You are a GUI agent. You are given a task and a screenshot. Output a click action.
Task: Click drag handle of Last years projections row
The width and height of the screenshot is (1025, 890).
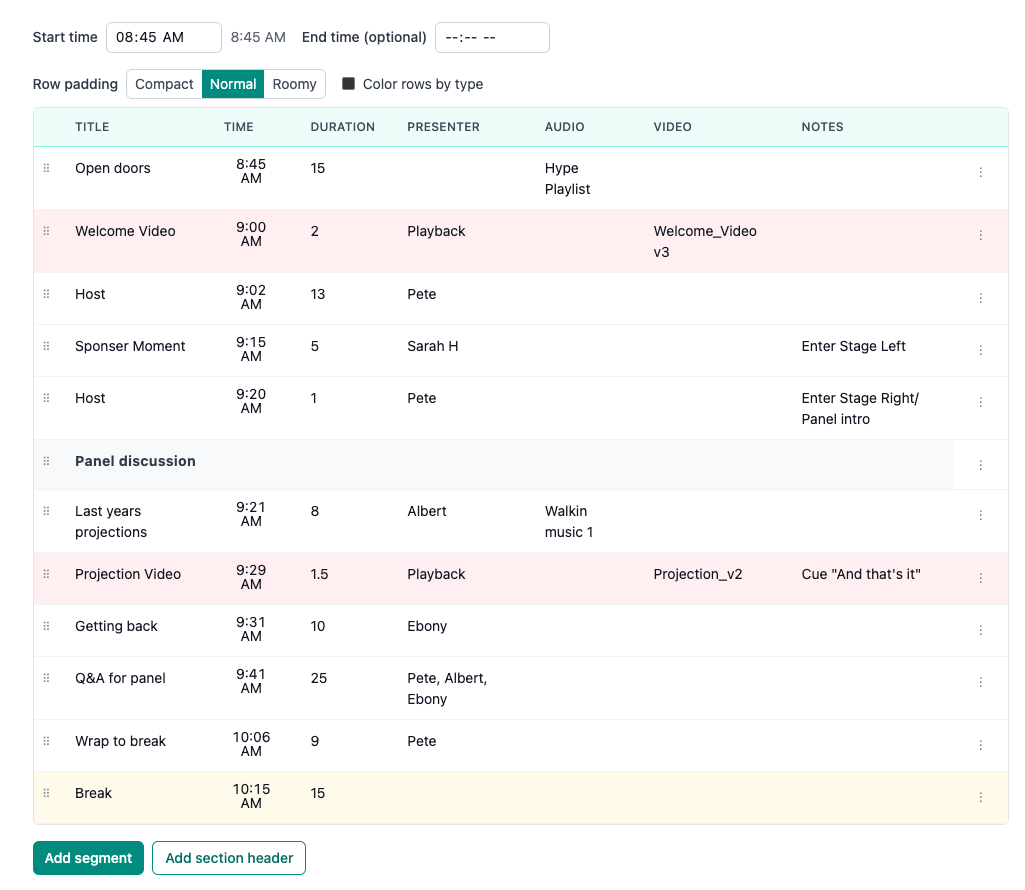[46, 511]
